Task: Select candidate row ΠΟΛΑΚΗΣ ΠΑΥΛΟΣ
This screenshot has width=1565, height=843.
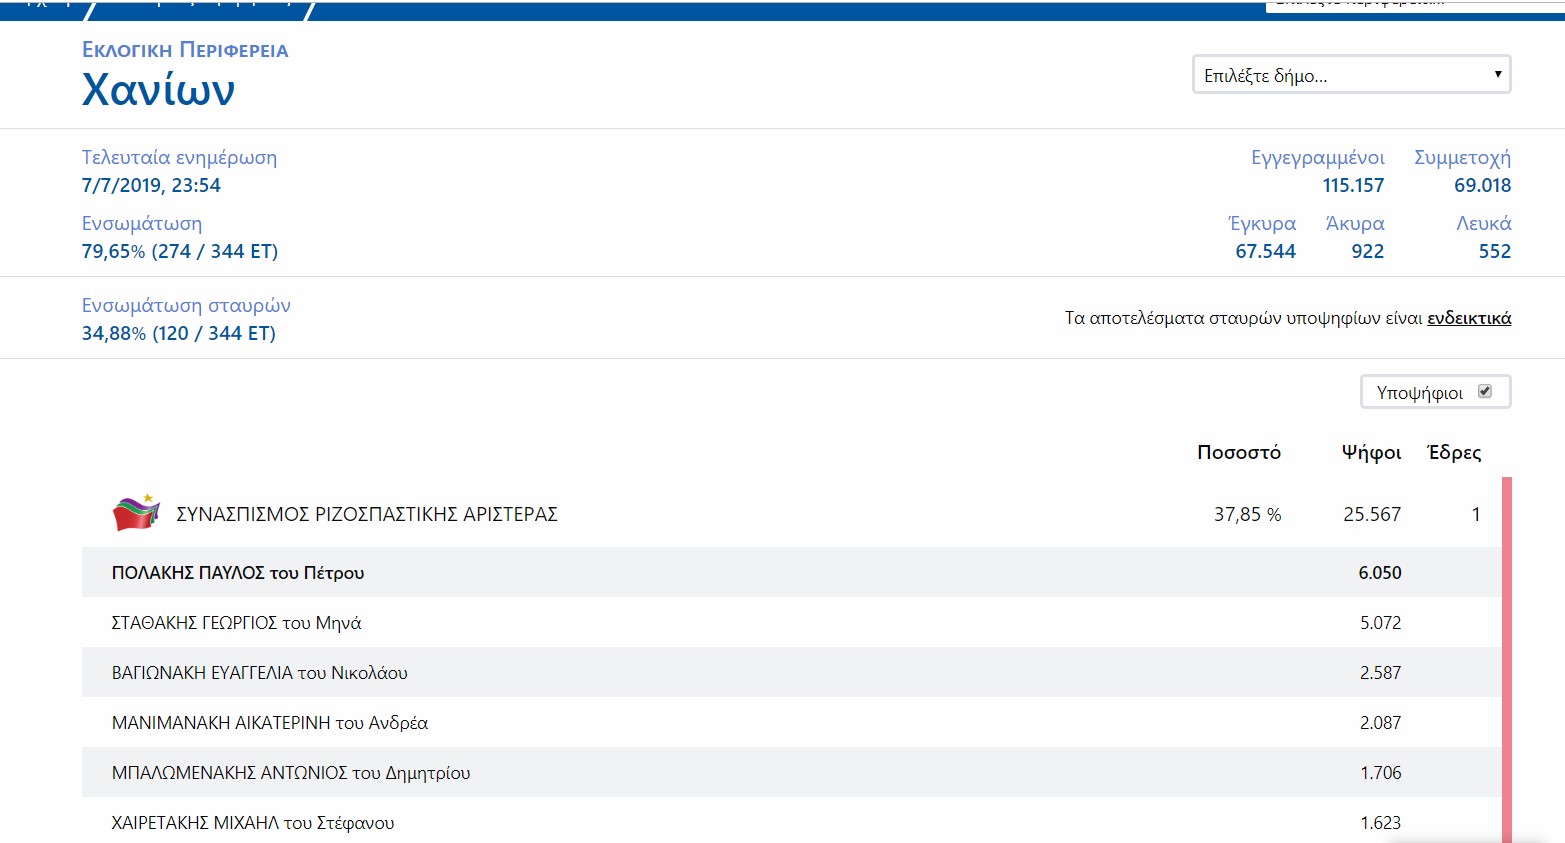Action: [x=238, y=573]
